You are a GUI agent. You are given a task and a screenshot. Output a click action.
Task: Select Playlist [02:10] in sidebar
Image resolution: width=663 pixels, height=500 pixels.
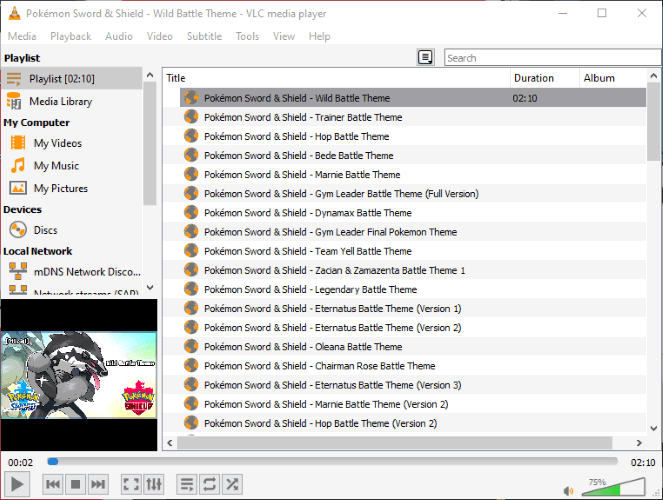pos(72,79)
